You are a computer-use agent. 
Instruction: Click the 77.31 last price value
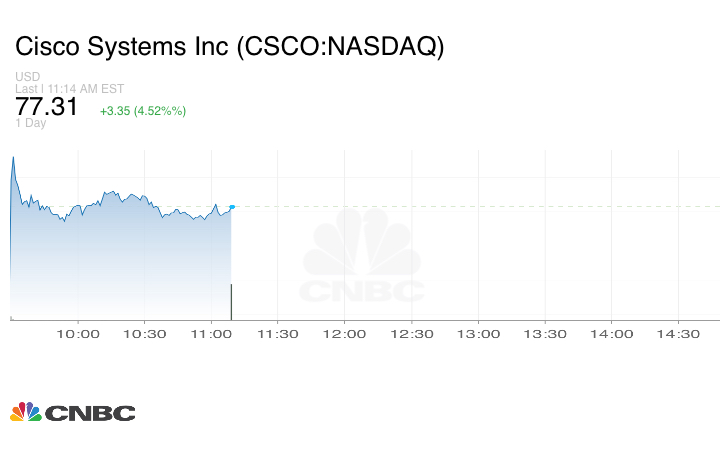pyautogui.click(x=47, y=107)
